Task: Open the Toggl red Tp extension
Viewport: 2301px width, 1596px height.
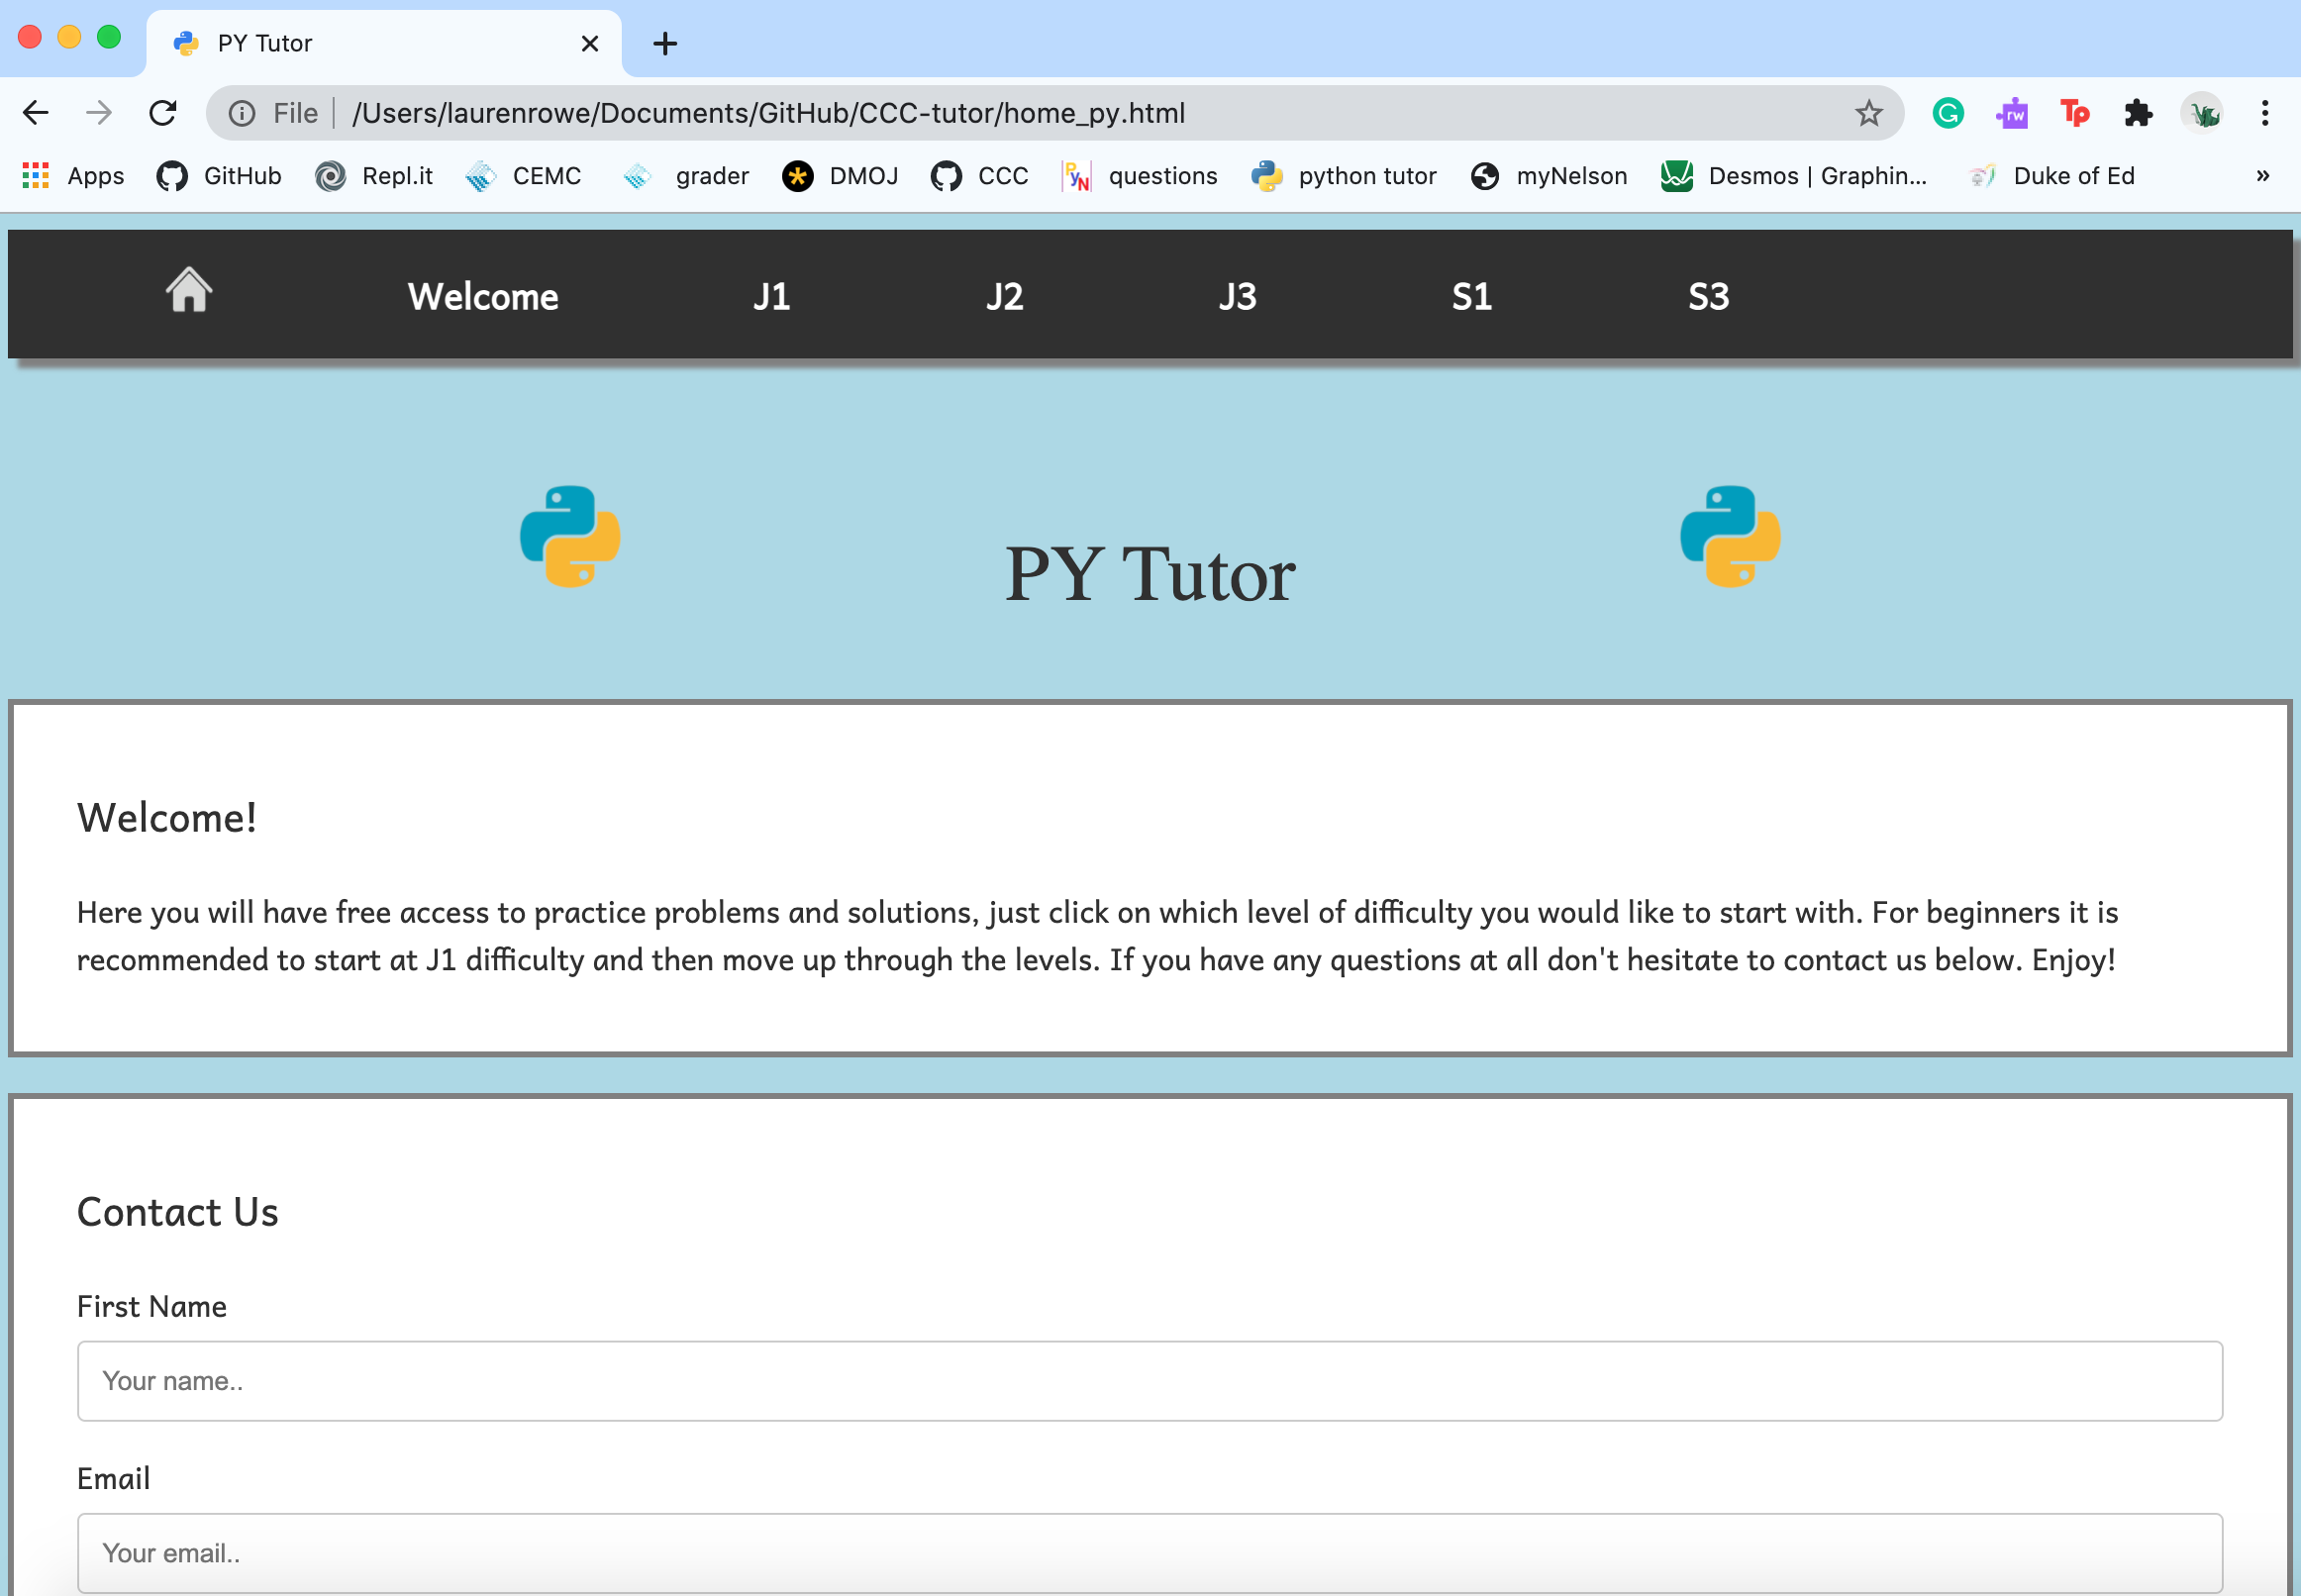Action: [x=2075, y=113]
